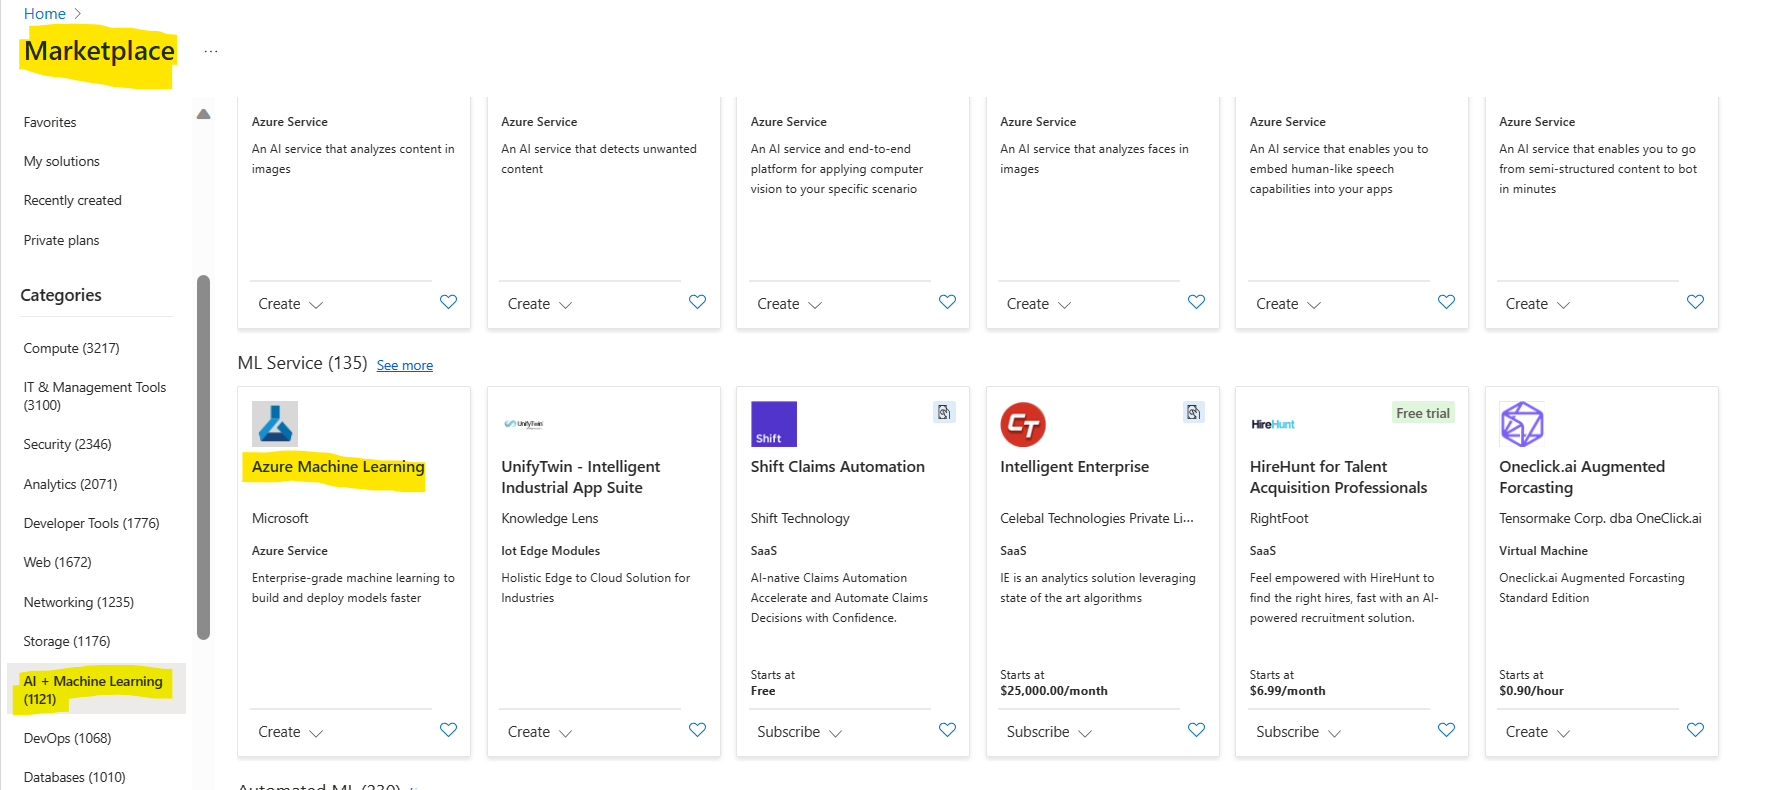1770x790 pixels.
Task: Select IT & Management Tools category
Action: point(95,396)
